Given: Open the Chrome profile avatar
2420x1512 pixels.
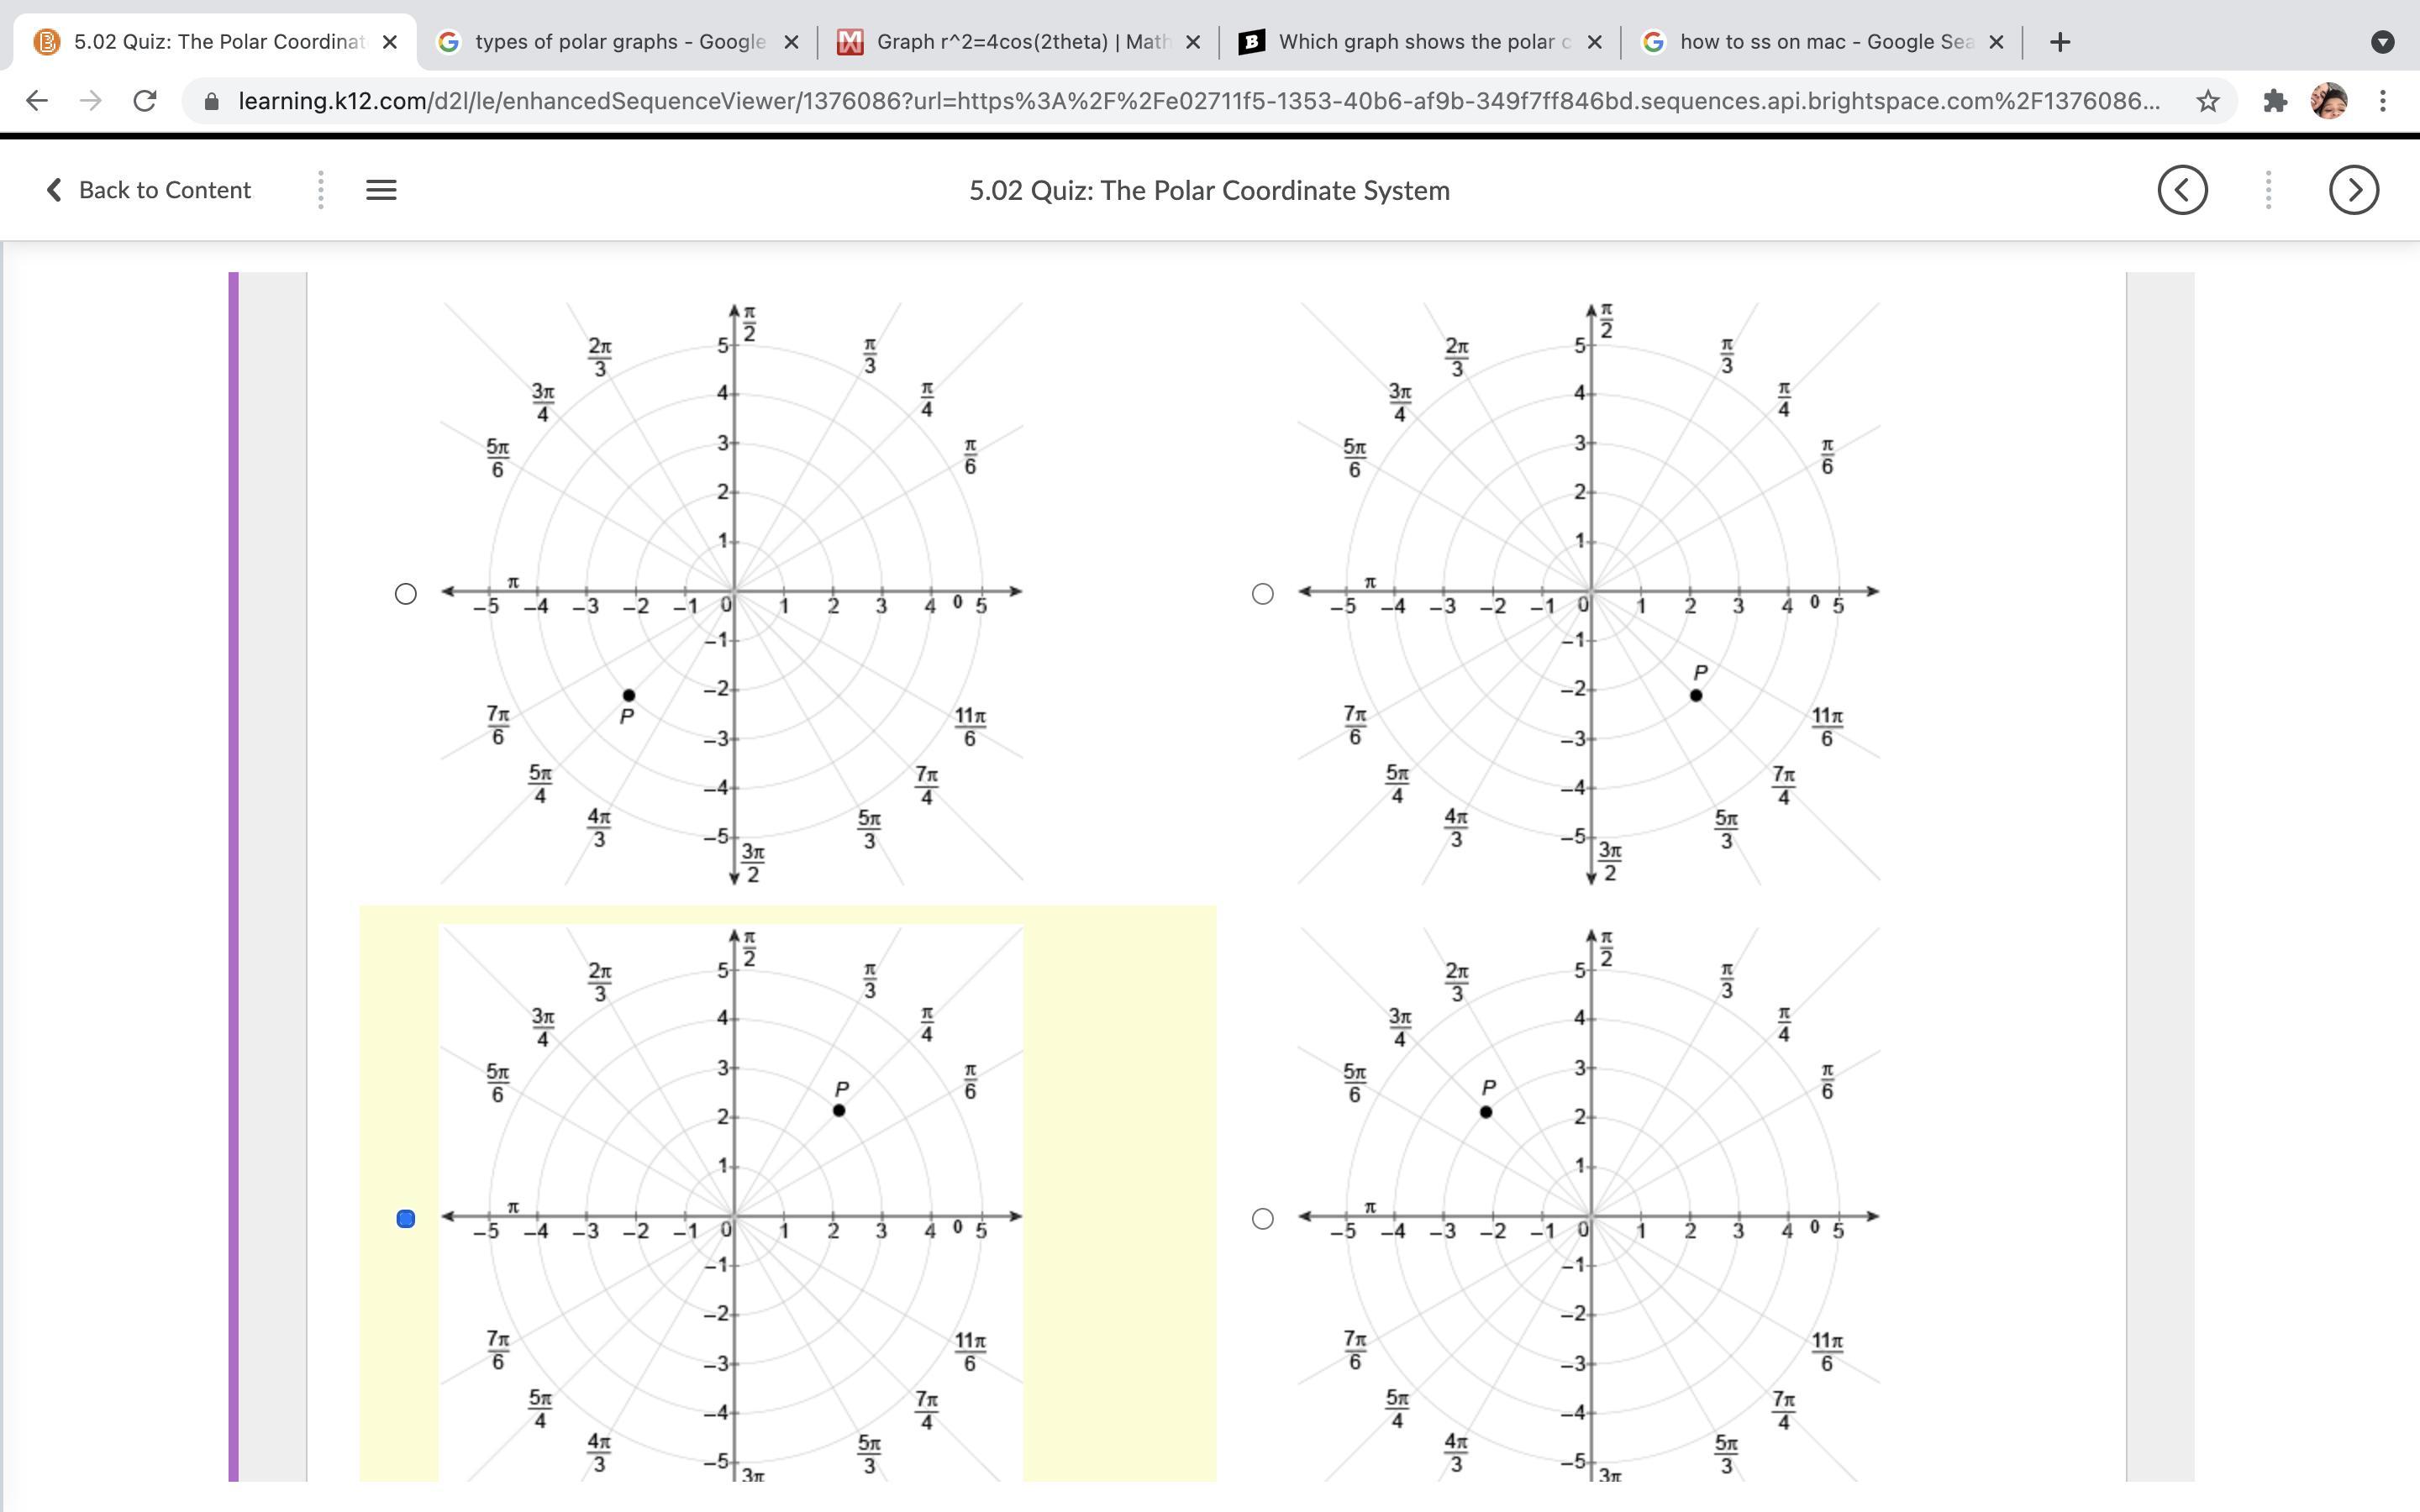Looking at the screenshot, I should coord(2329,101).
